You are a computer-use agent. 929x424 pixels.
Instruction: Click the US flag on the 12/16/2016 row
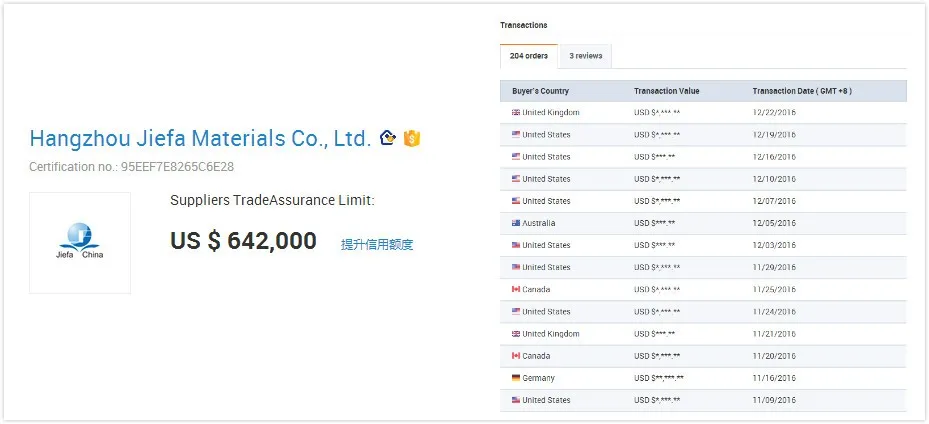pos(516,157)
